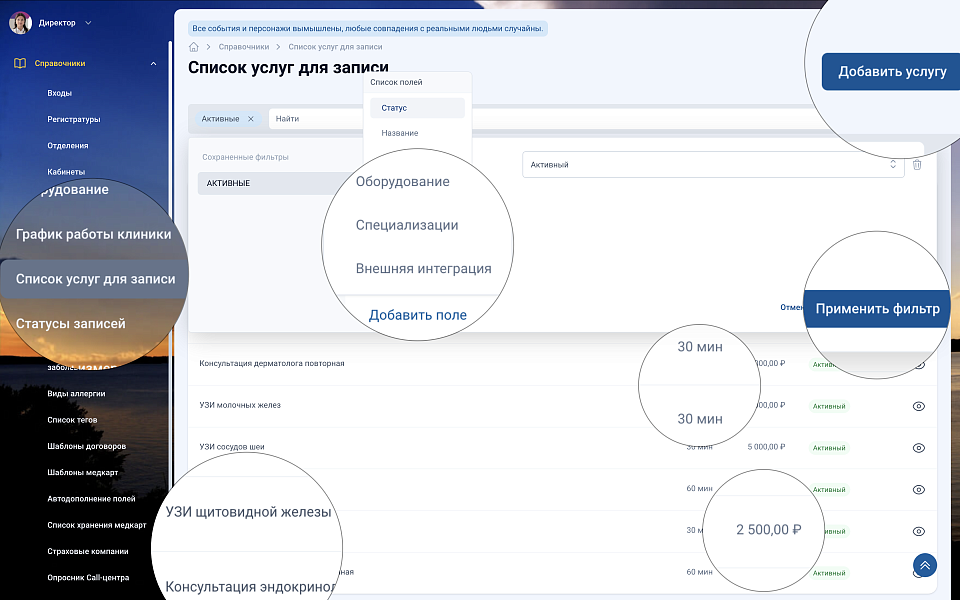Remove the Активные filter chip with its X
This screenshot has height=600, width=960.
coord(251,119)
